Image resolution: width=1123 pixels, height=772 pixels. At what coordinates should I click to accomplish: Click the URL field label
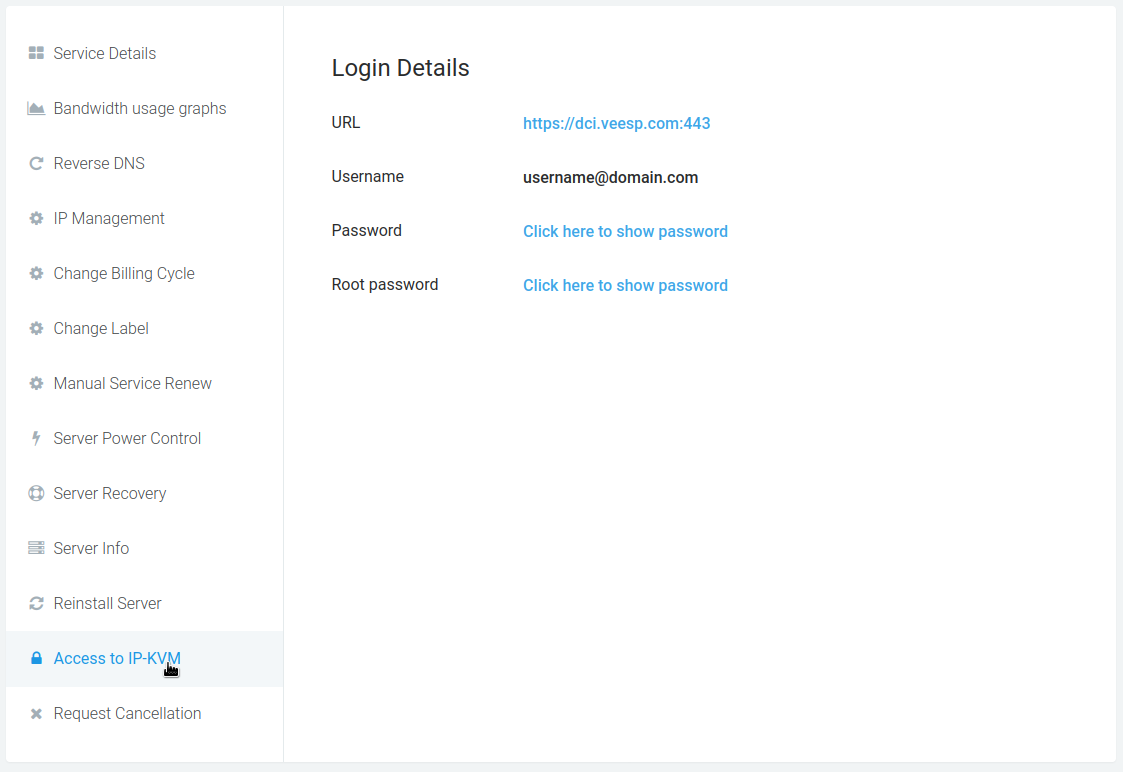[346, 122]
